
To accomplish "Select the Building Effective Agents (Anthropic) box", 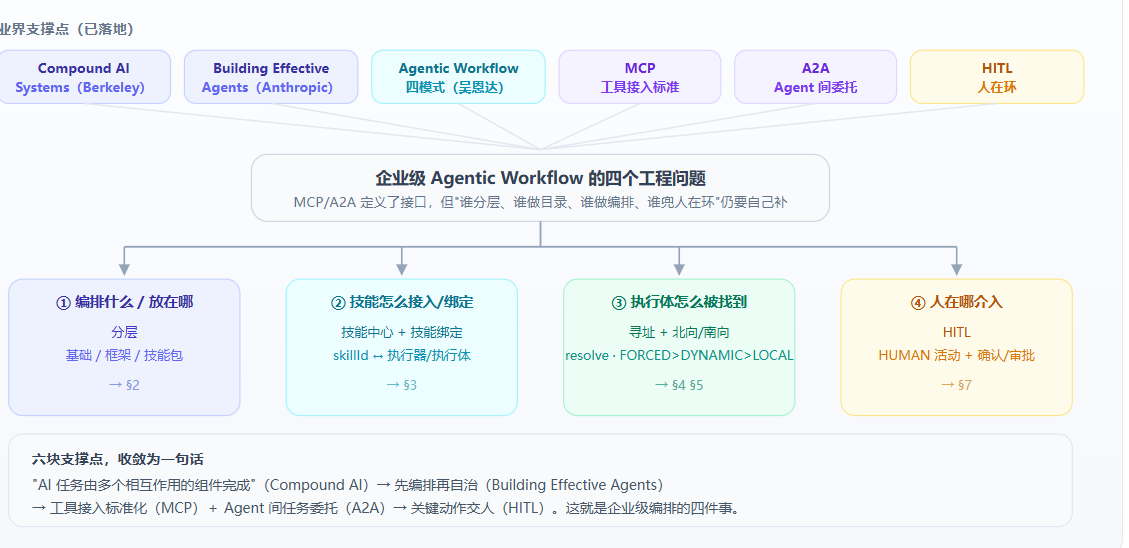I will 271,77.
